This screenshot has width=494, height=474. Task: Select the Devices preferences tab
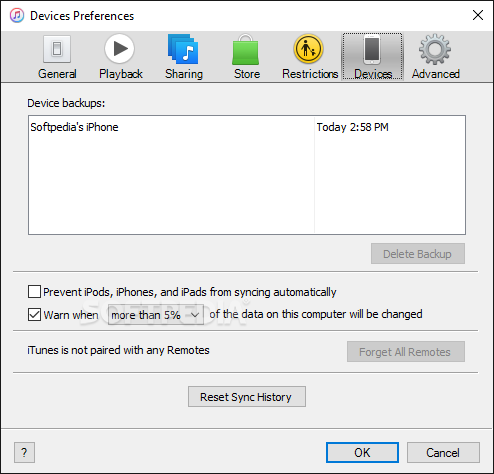pyautogui.click(x=372, y=57)
